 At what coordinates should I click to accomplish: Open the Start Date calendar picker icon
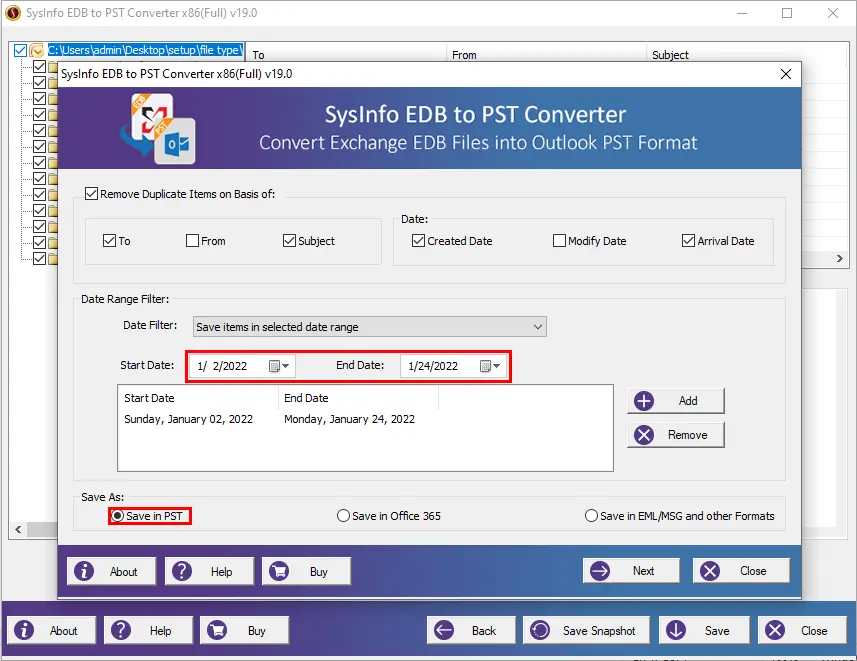point(274,366)
